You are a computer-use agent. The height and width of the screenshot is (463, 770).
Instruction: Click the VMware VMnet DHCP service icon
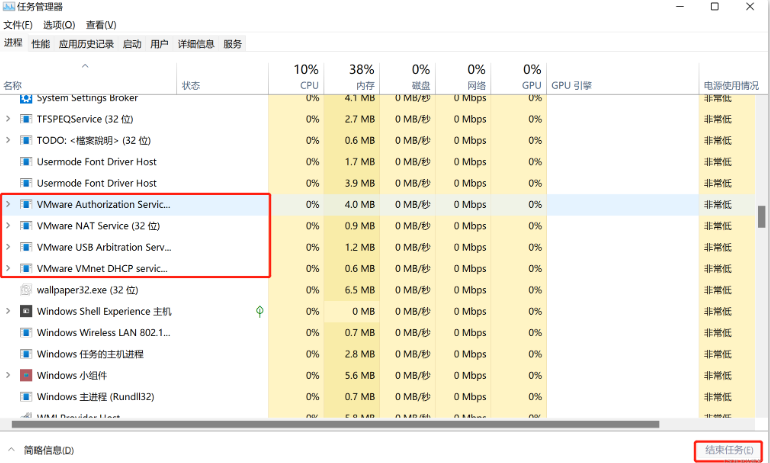[x=26, y=268]
